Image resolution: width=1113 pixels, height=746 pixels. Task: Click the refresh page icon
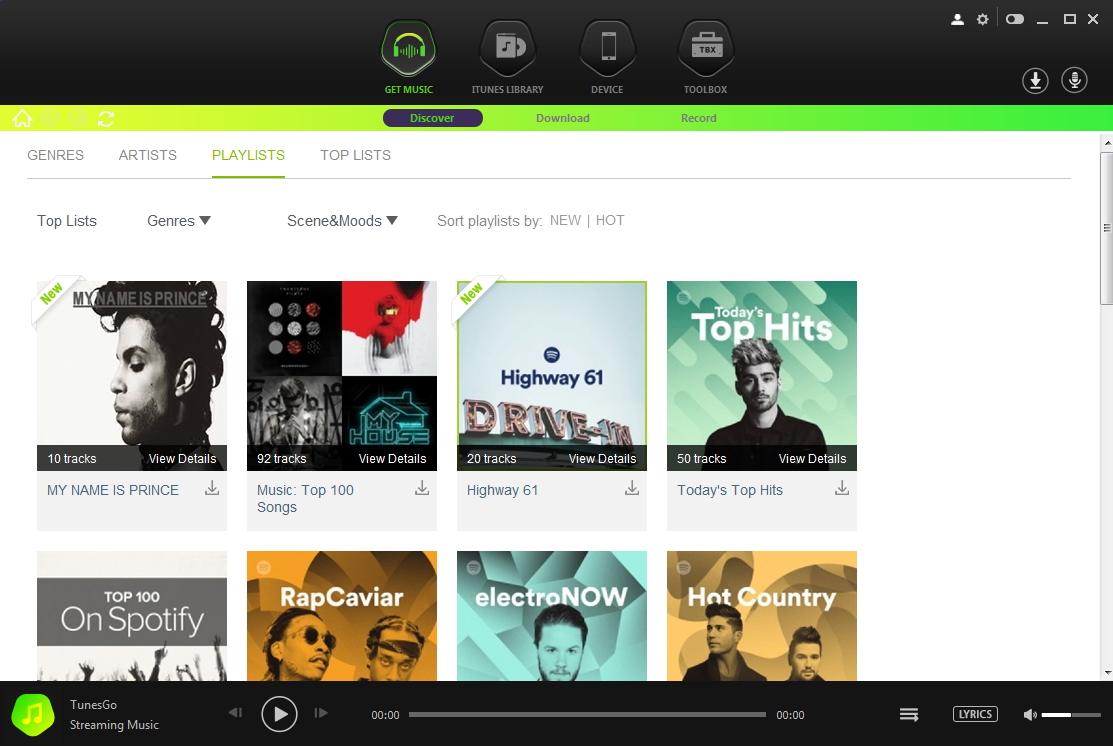point(106,119)
